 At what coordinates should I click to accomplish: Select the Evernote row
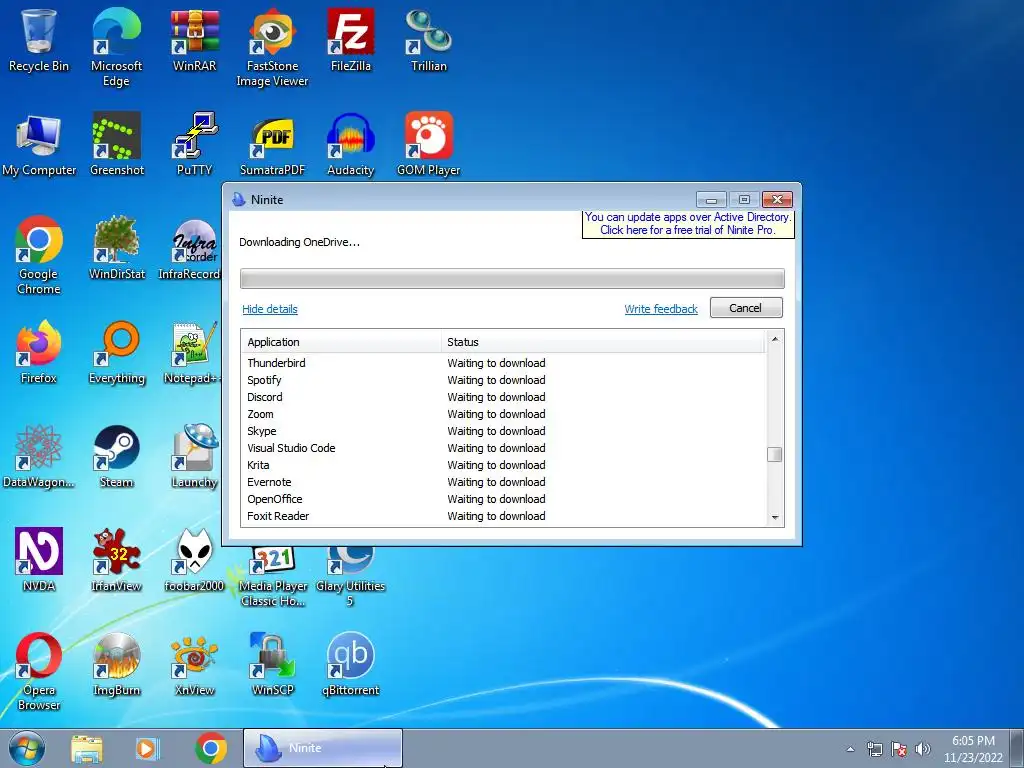pyautogui.click(x=503, y=482)
